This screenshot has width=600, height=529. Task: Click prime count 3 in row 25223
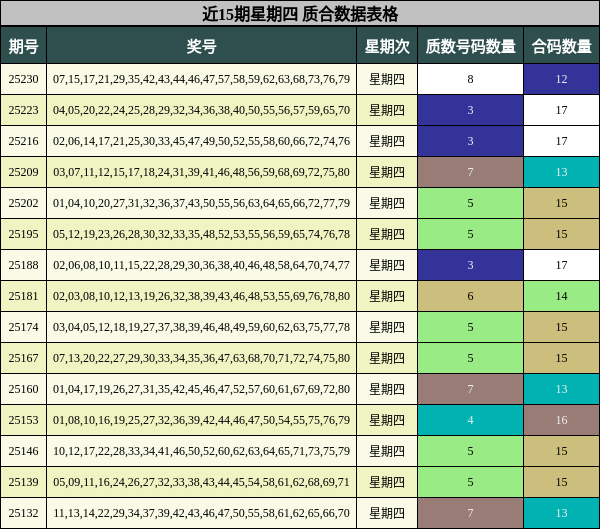click(470, 110)
